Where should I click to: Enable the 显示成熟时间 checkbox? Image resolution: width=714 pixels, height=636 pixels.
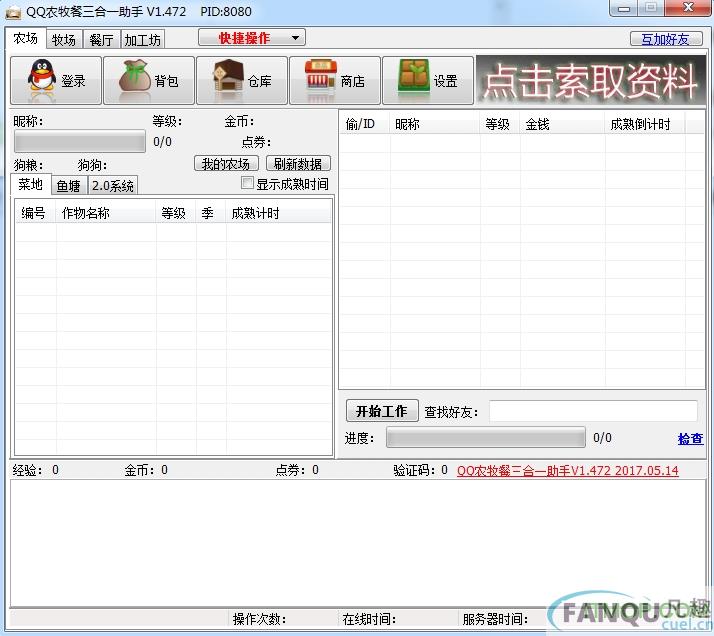[x=247, y=183]
